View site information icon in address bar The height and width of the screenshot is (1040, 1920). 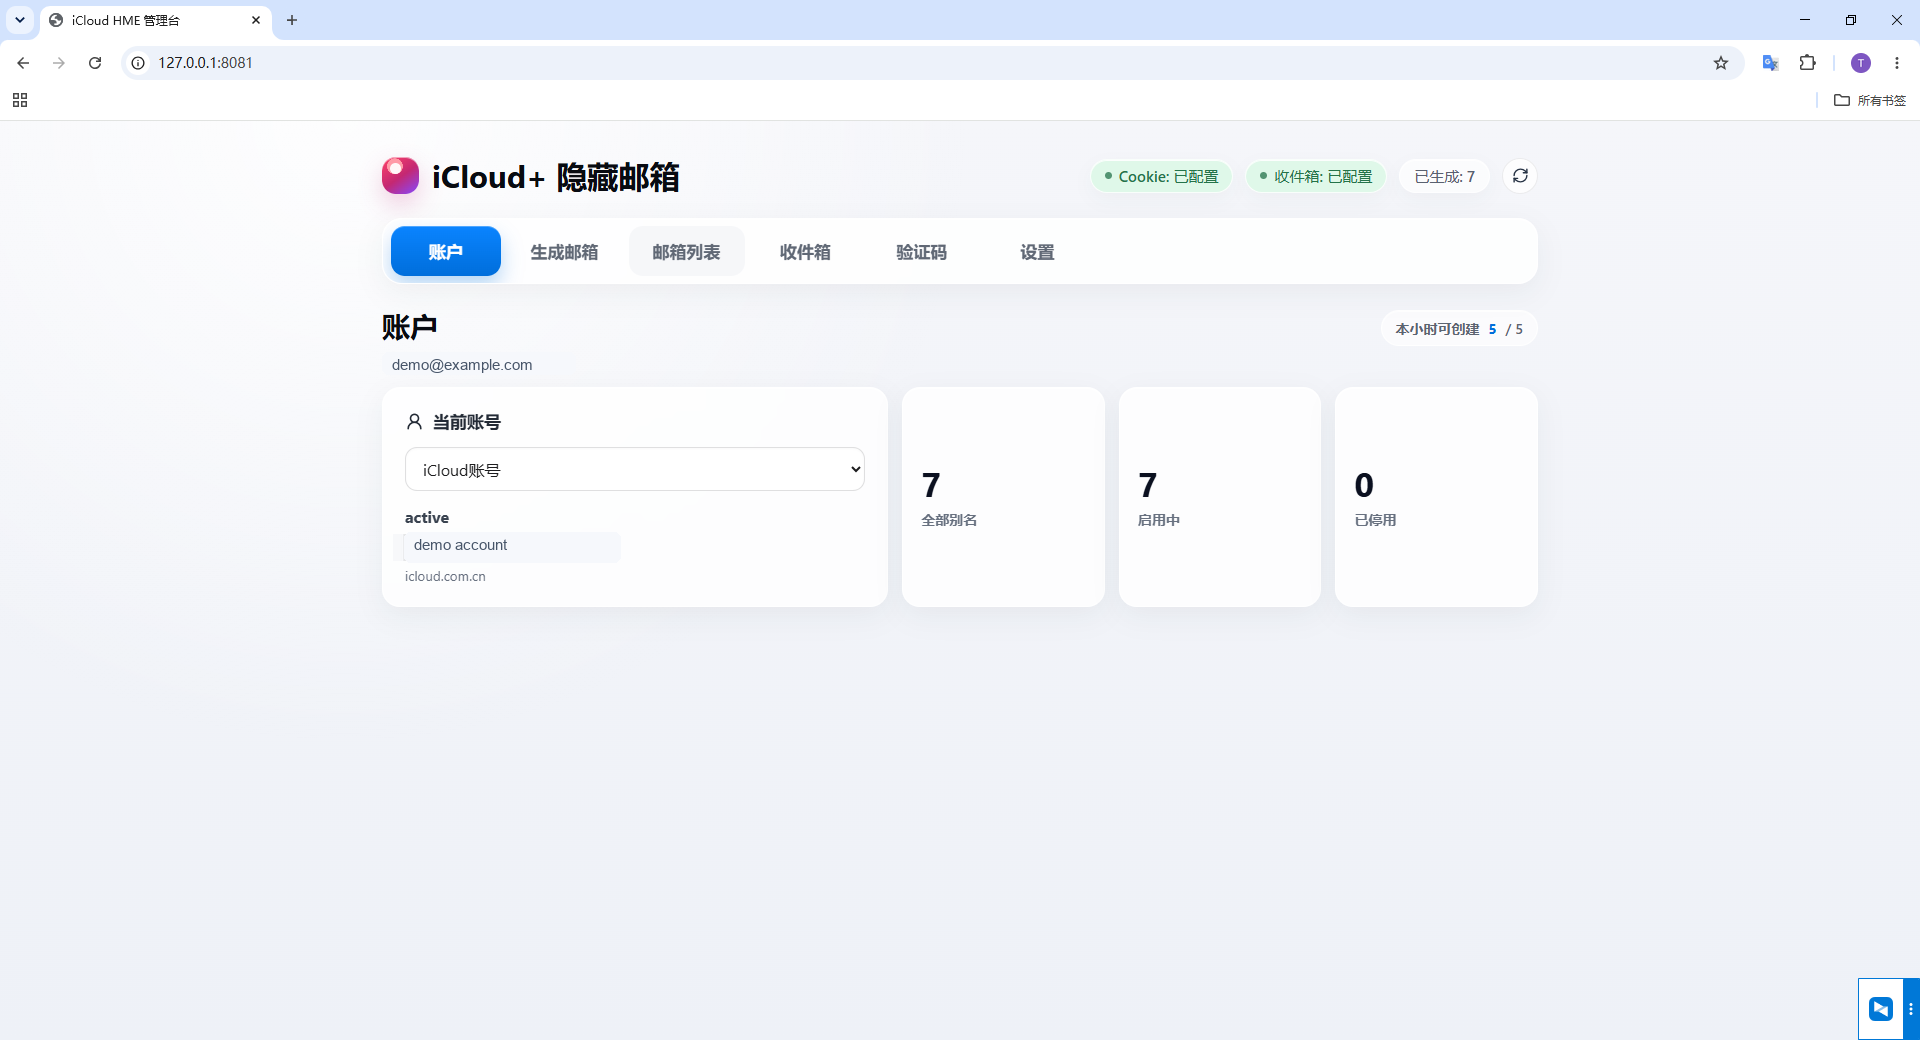(x=138, y=63)
